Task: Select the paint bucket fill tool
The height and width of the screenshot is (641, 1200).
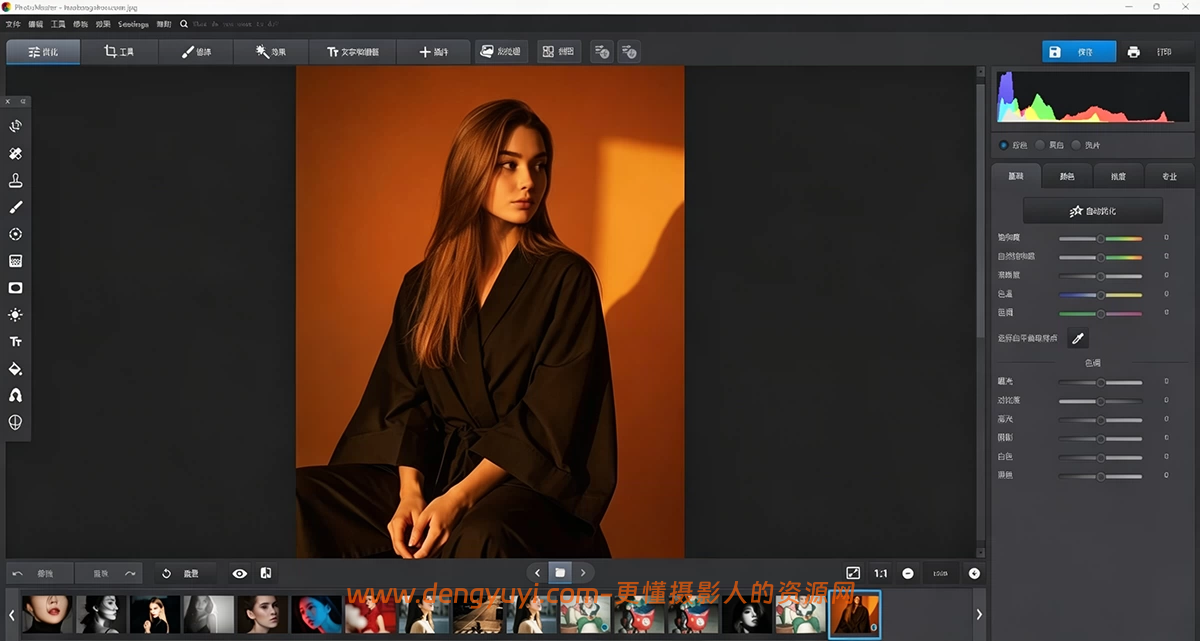Action: pyautogui.click(x=16, y=369)
